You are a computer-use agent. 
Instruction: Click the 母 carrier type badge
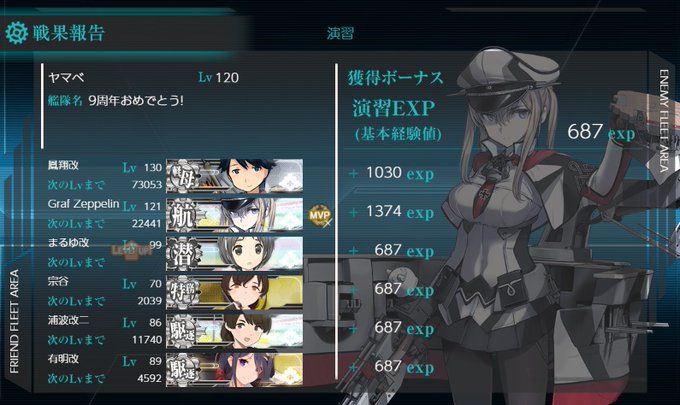click(181, 176)
